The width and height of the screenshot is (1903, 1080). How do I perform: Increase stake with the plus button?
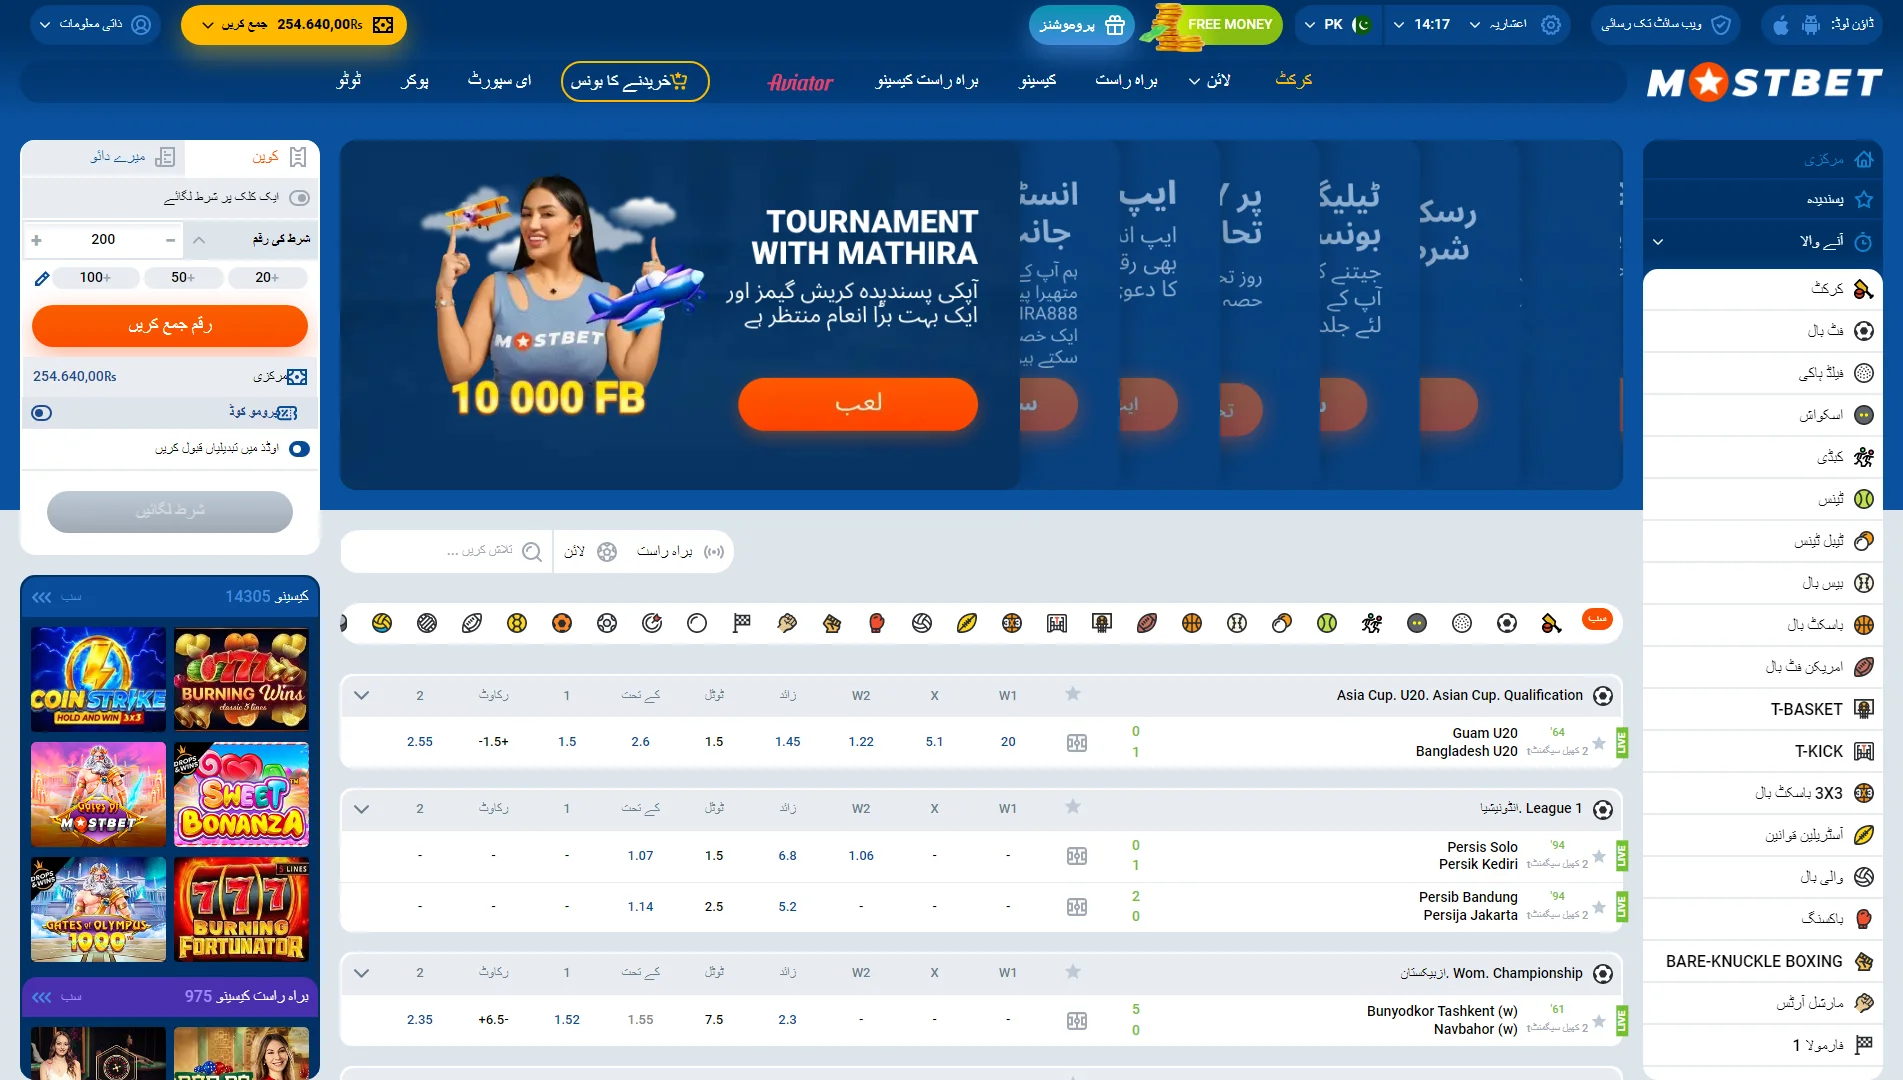[37, 241]
